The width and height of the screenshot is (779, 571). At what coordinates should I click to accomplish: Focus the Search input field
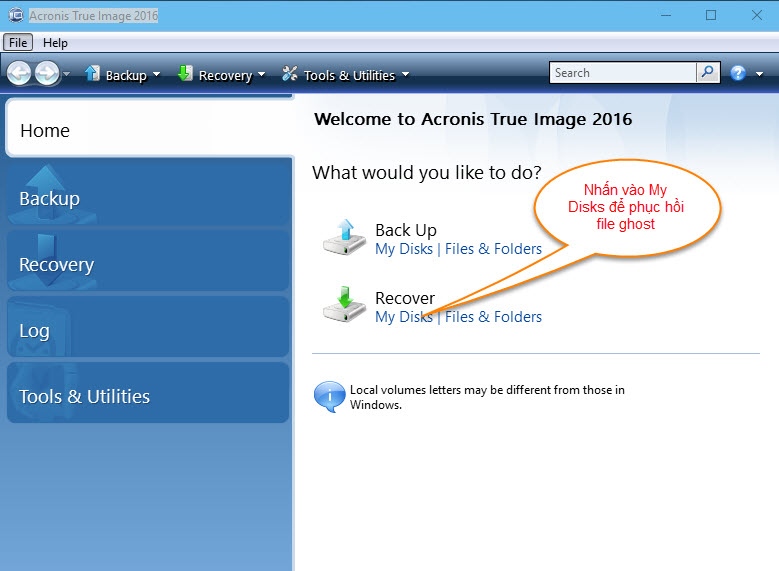pos(623,73)
